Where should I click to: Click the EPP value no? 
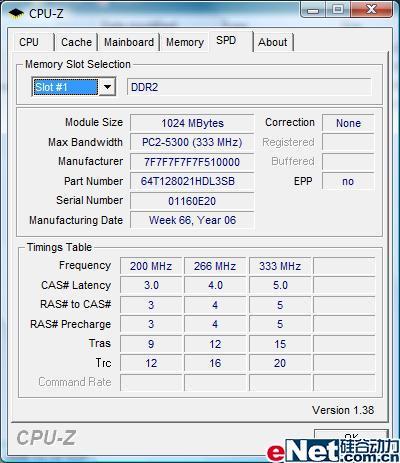(348, 181)
